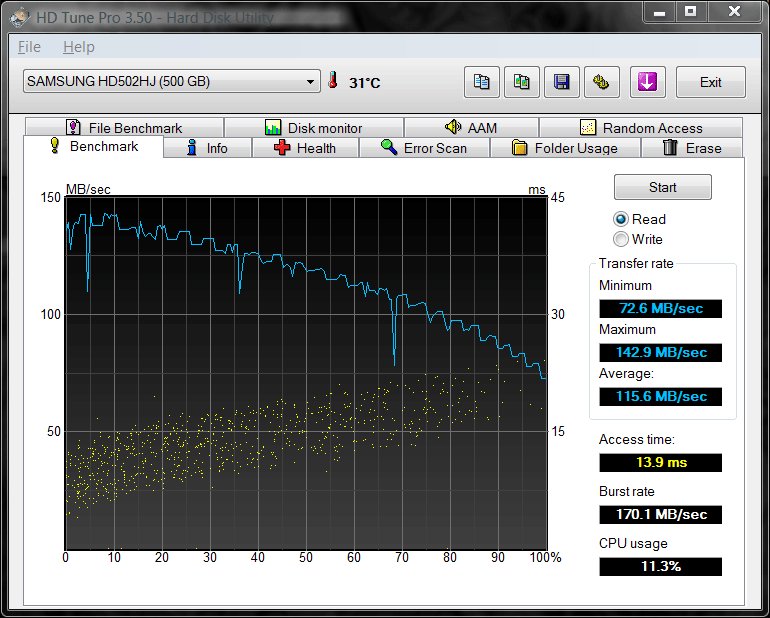Click the Minimum value 72.6 MB/sec
770x618 pixels.
coord(660,309)
